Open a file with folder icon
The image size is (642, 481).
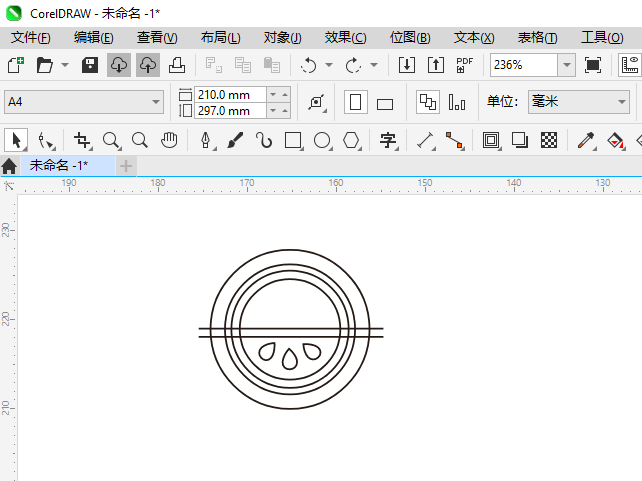click(45, 65)
